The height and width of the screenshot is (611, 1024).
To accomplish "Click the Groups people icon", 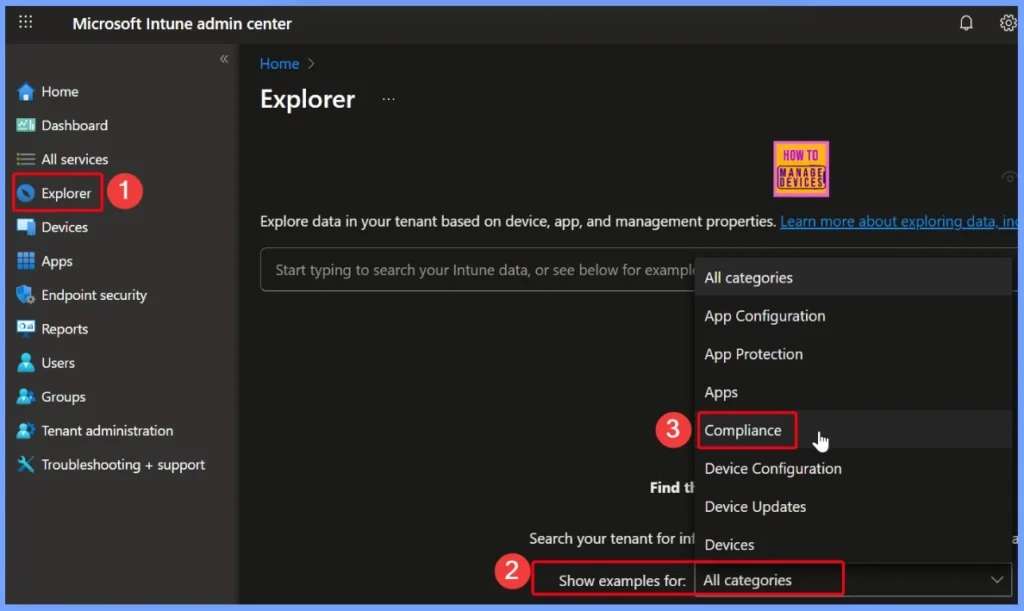I will coord(25,397).
